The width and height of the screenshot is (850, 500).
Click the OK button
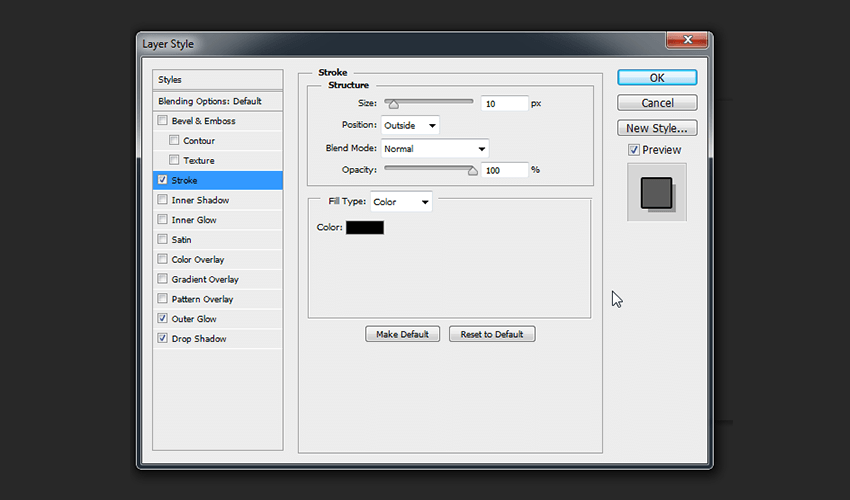tap(657, 78)
